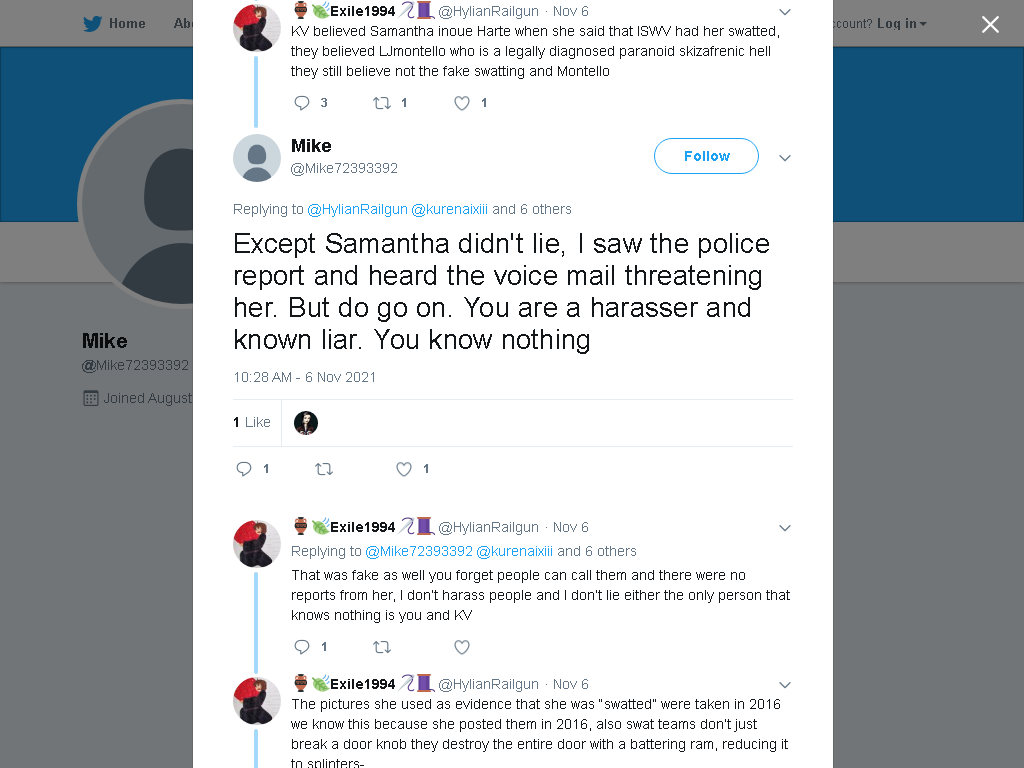Retweet the 'That was fake as well' reply
1024x768 pixels.
pos(382,647)
